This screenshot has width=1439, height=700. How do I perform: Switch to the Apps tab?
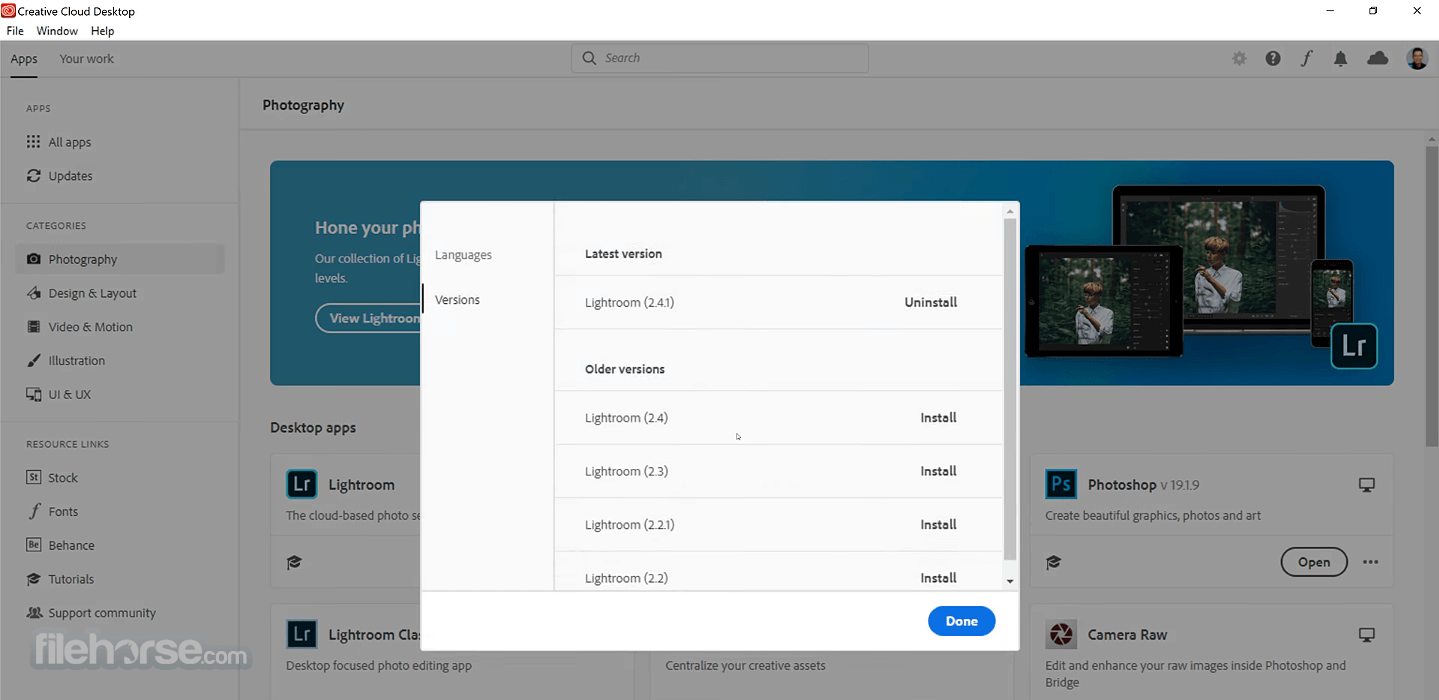pos(24,59)
